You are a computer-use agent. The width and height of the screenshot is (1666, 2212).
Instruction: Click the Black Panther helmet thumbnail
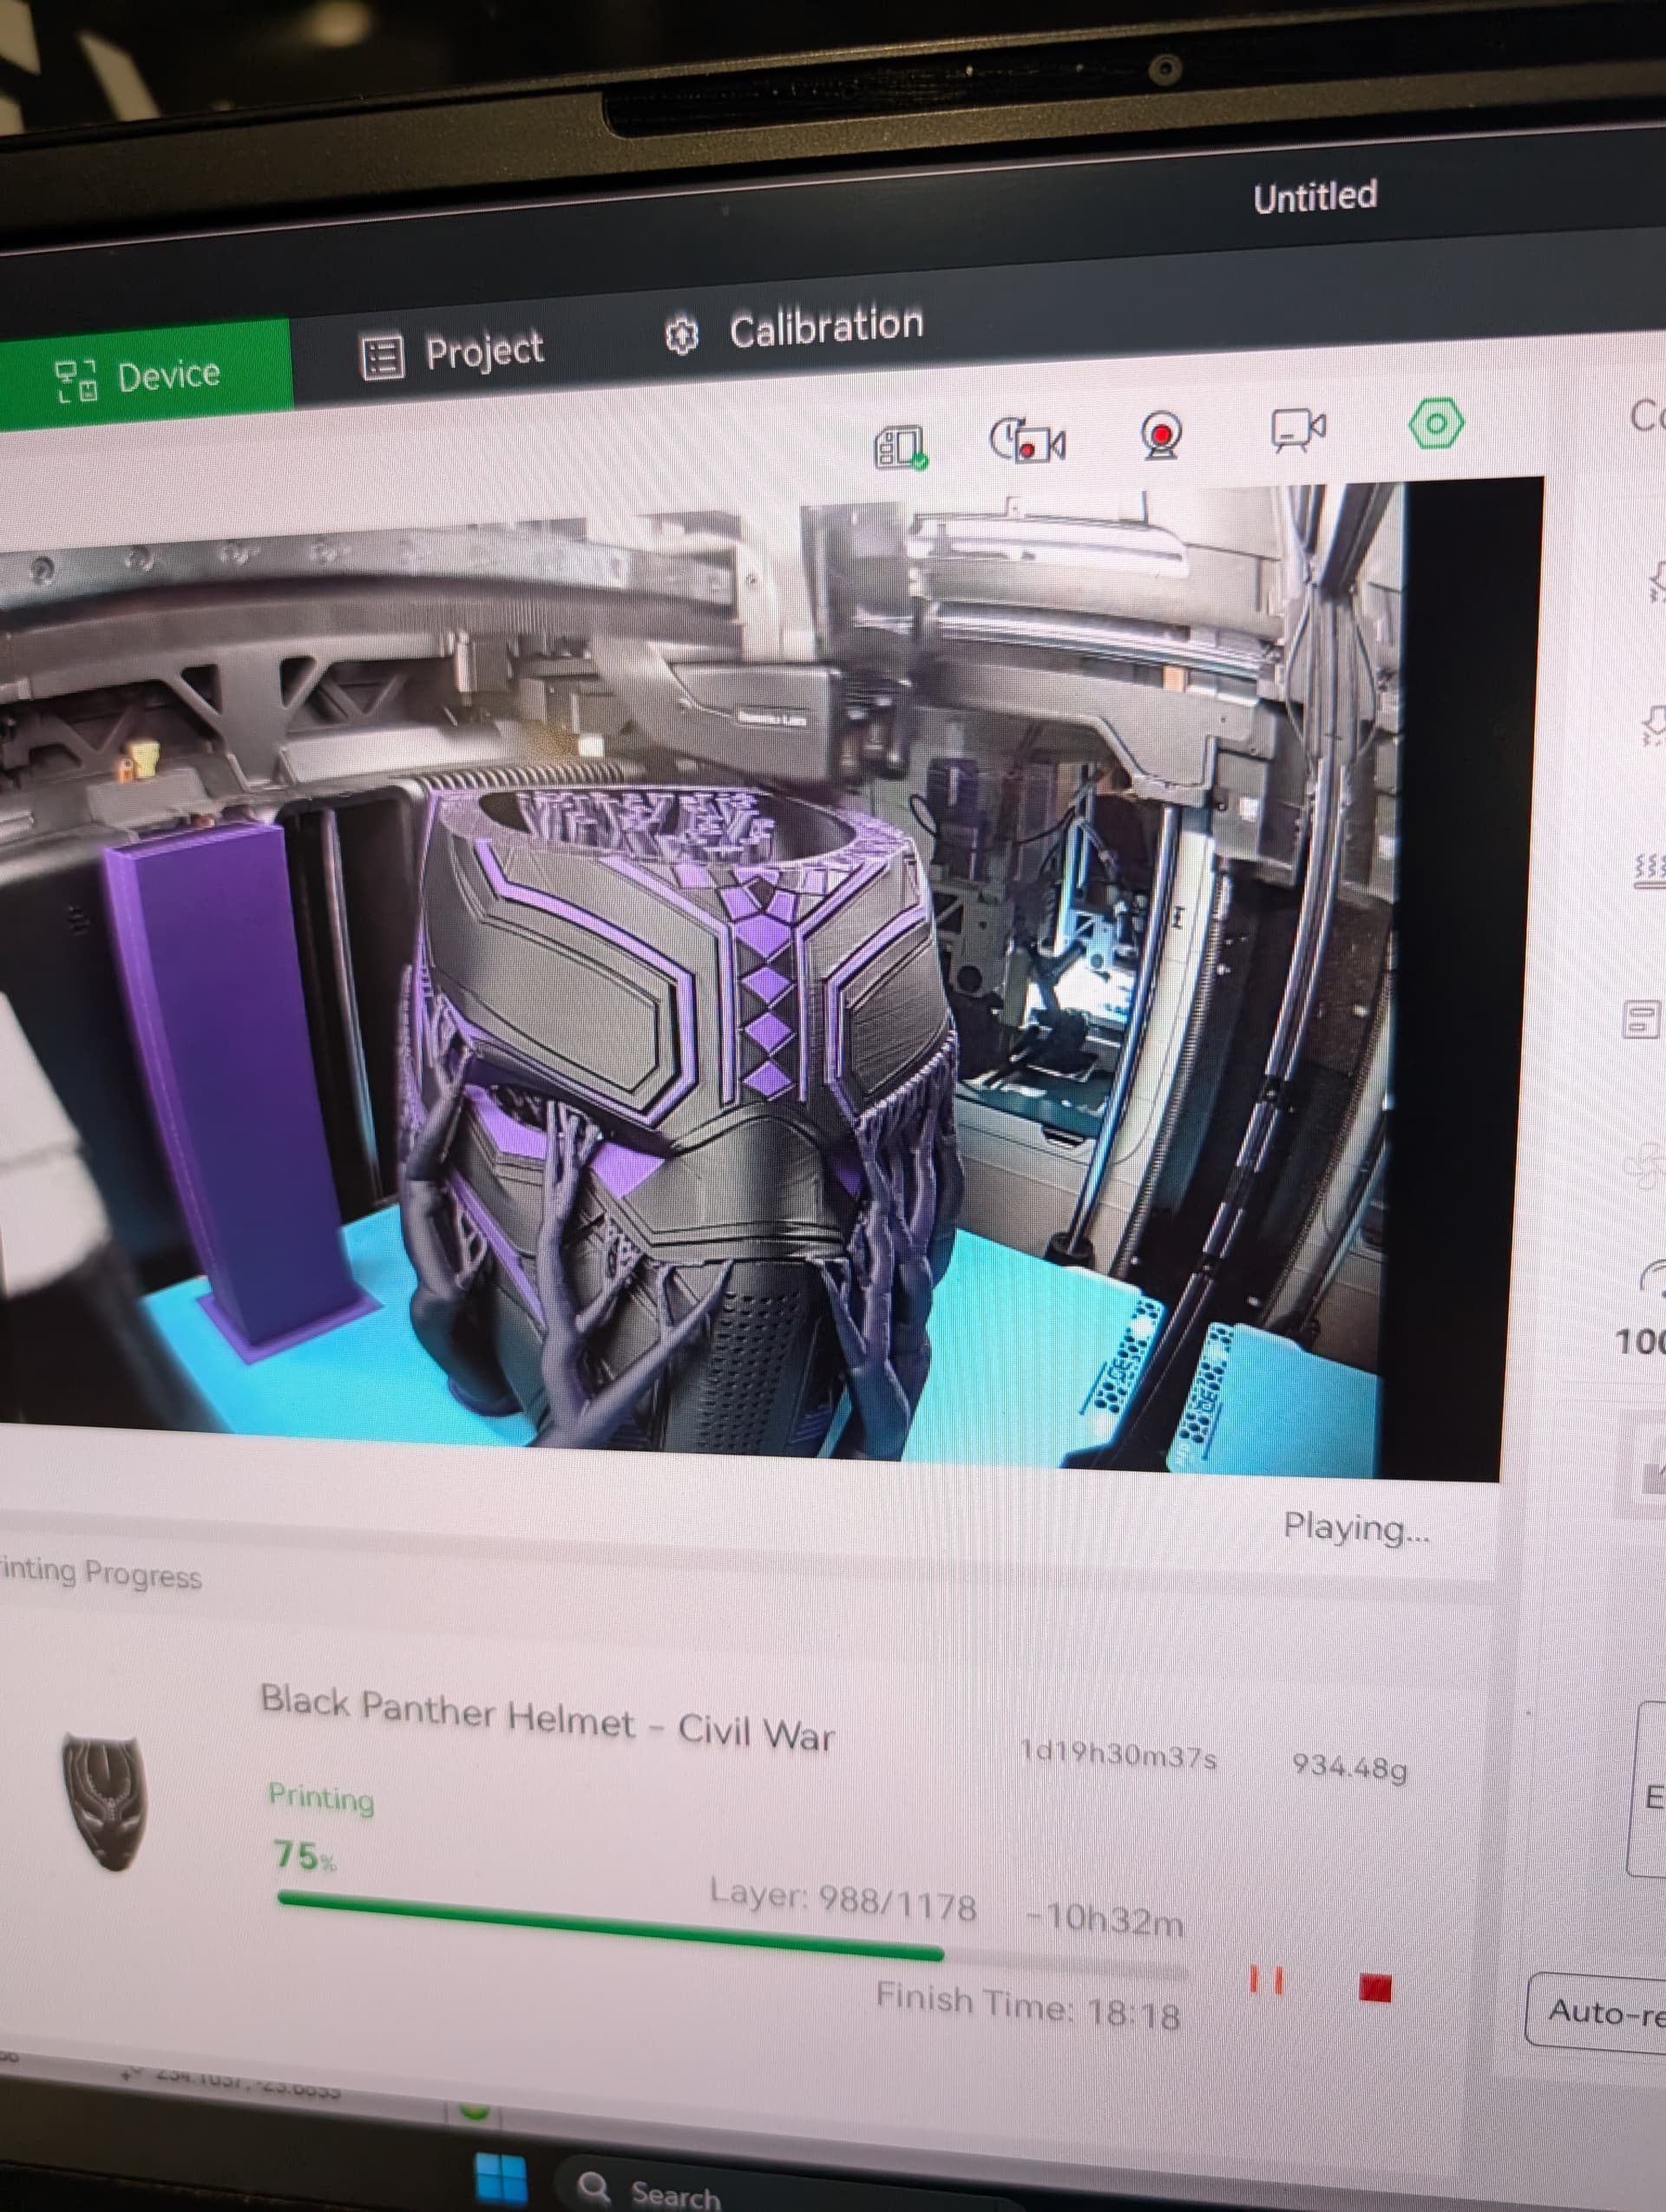click(x=104, y=1803)
